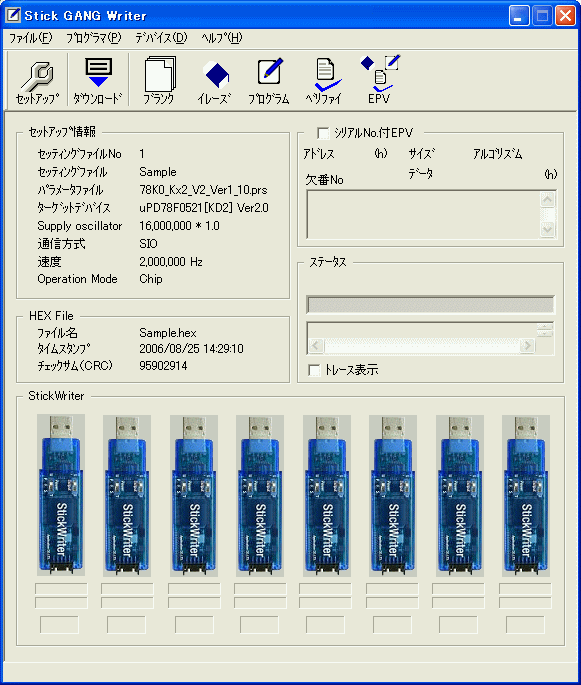Toggle the トレース表示 checkbox
The width and height of the screenshot is (581, 685).
pos(314,370)
